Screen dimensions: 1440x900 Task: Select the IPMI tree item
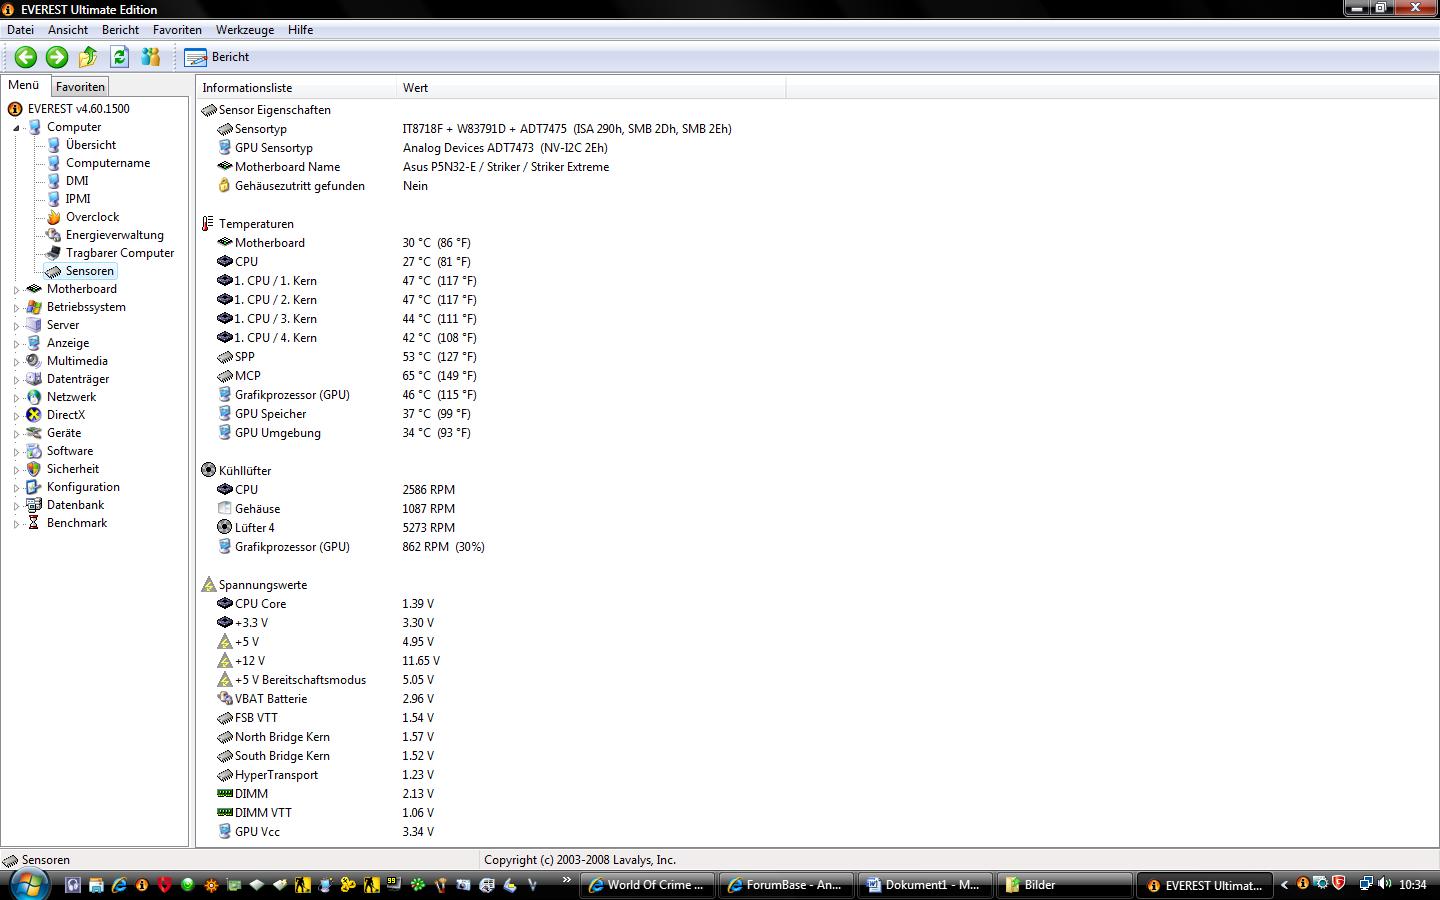pos(78,199)
